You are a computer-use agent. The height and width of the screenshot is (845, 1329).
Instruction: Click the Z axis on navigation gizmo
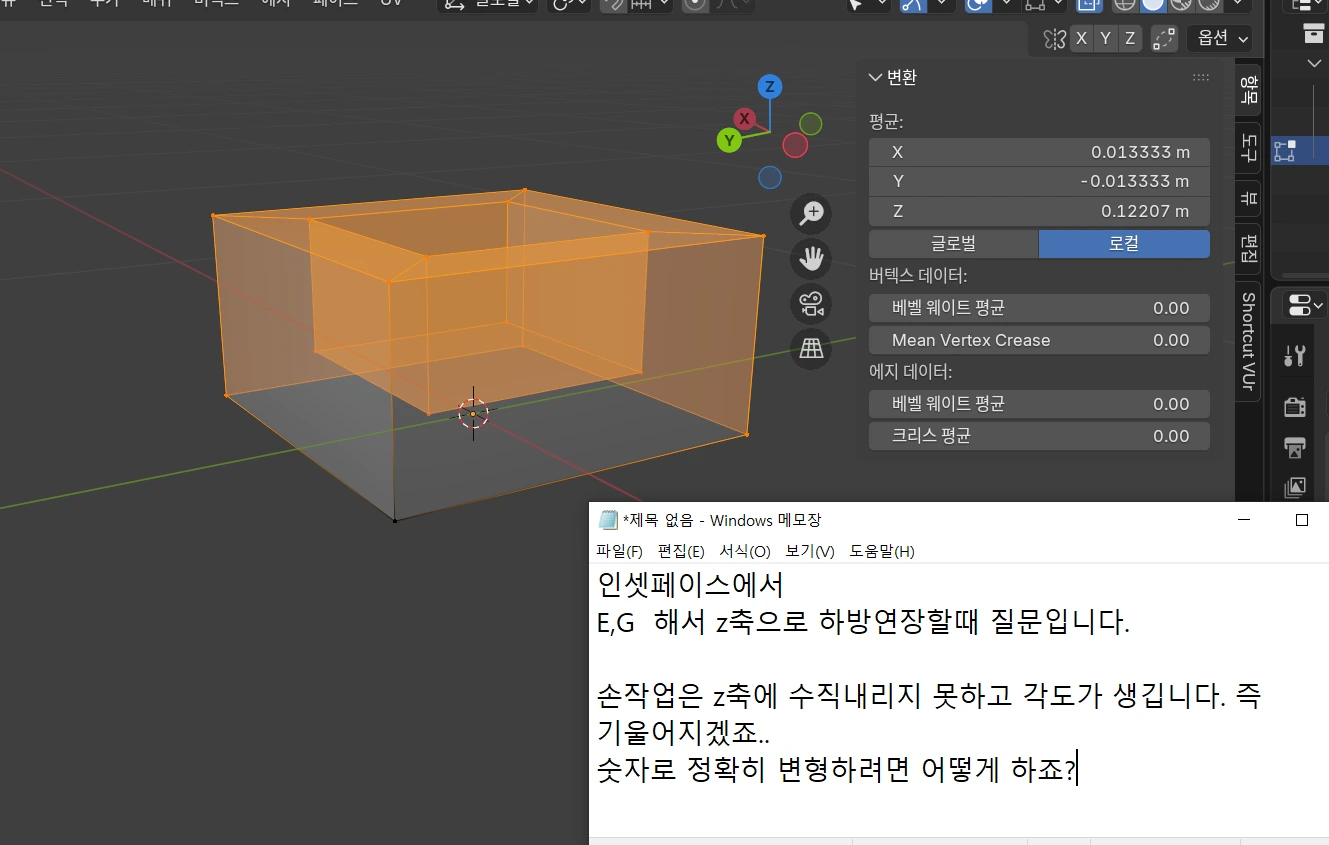coord(769,87)
